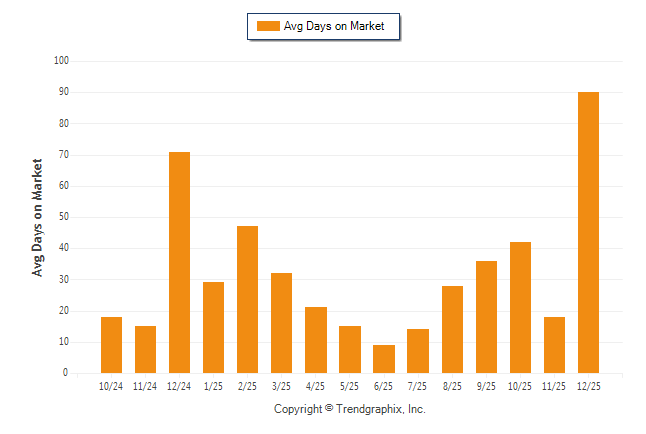Select the 12/24 bar

point(179,262)
